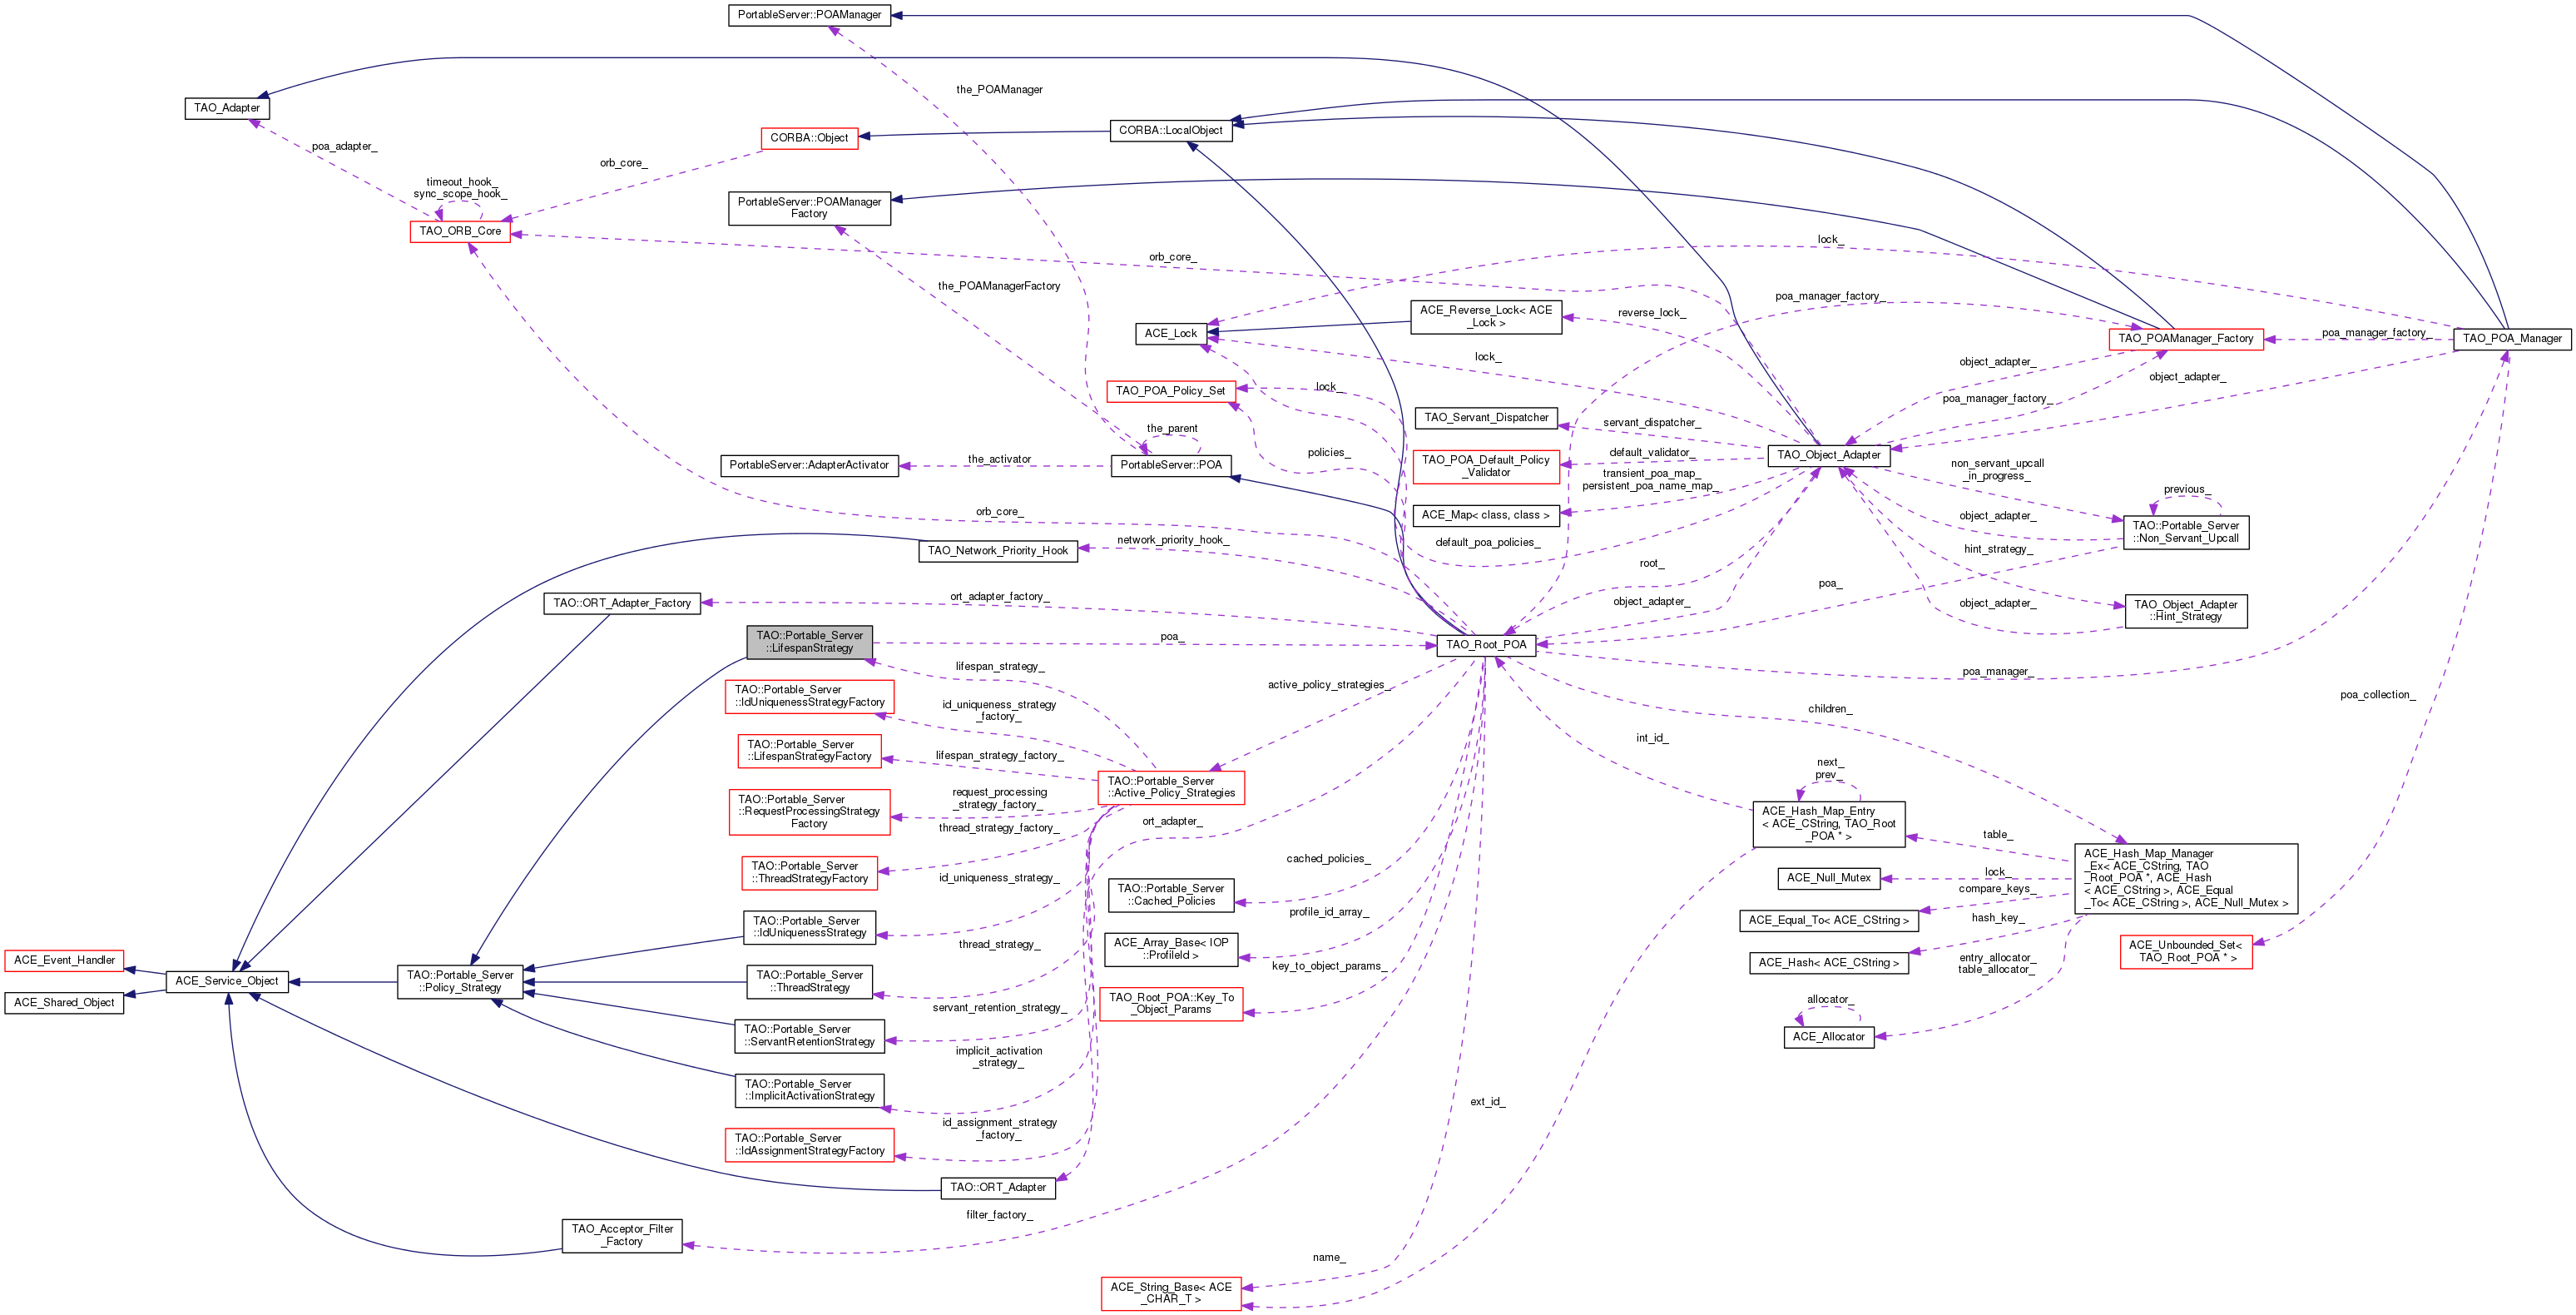Open the TAO_POAManager_Factory class box
Screen dimensions: 2576x1315
pyautogui.click(x=2185, y=339)
